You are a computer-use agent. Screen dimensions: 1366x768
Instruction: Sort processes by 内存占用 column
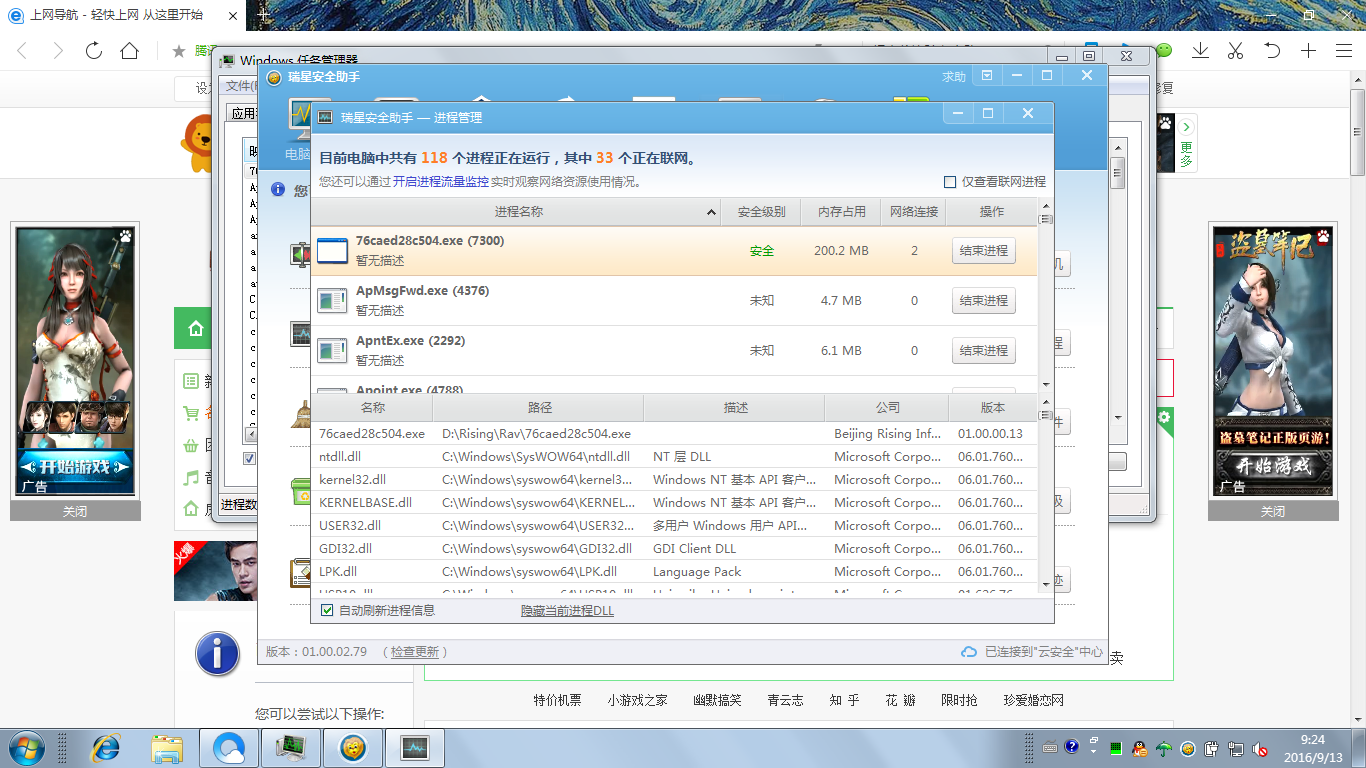click(x=842, y=212)
